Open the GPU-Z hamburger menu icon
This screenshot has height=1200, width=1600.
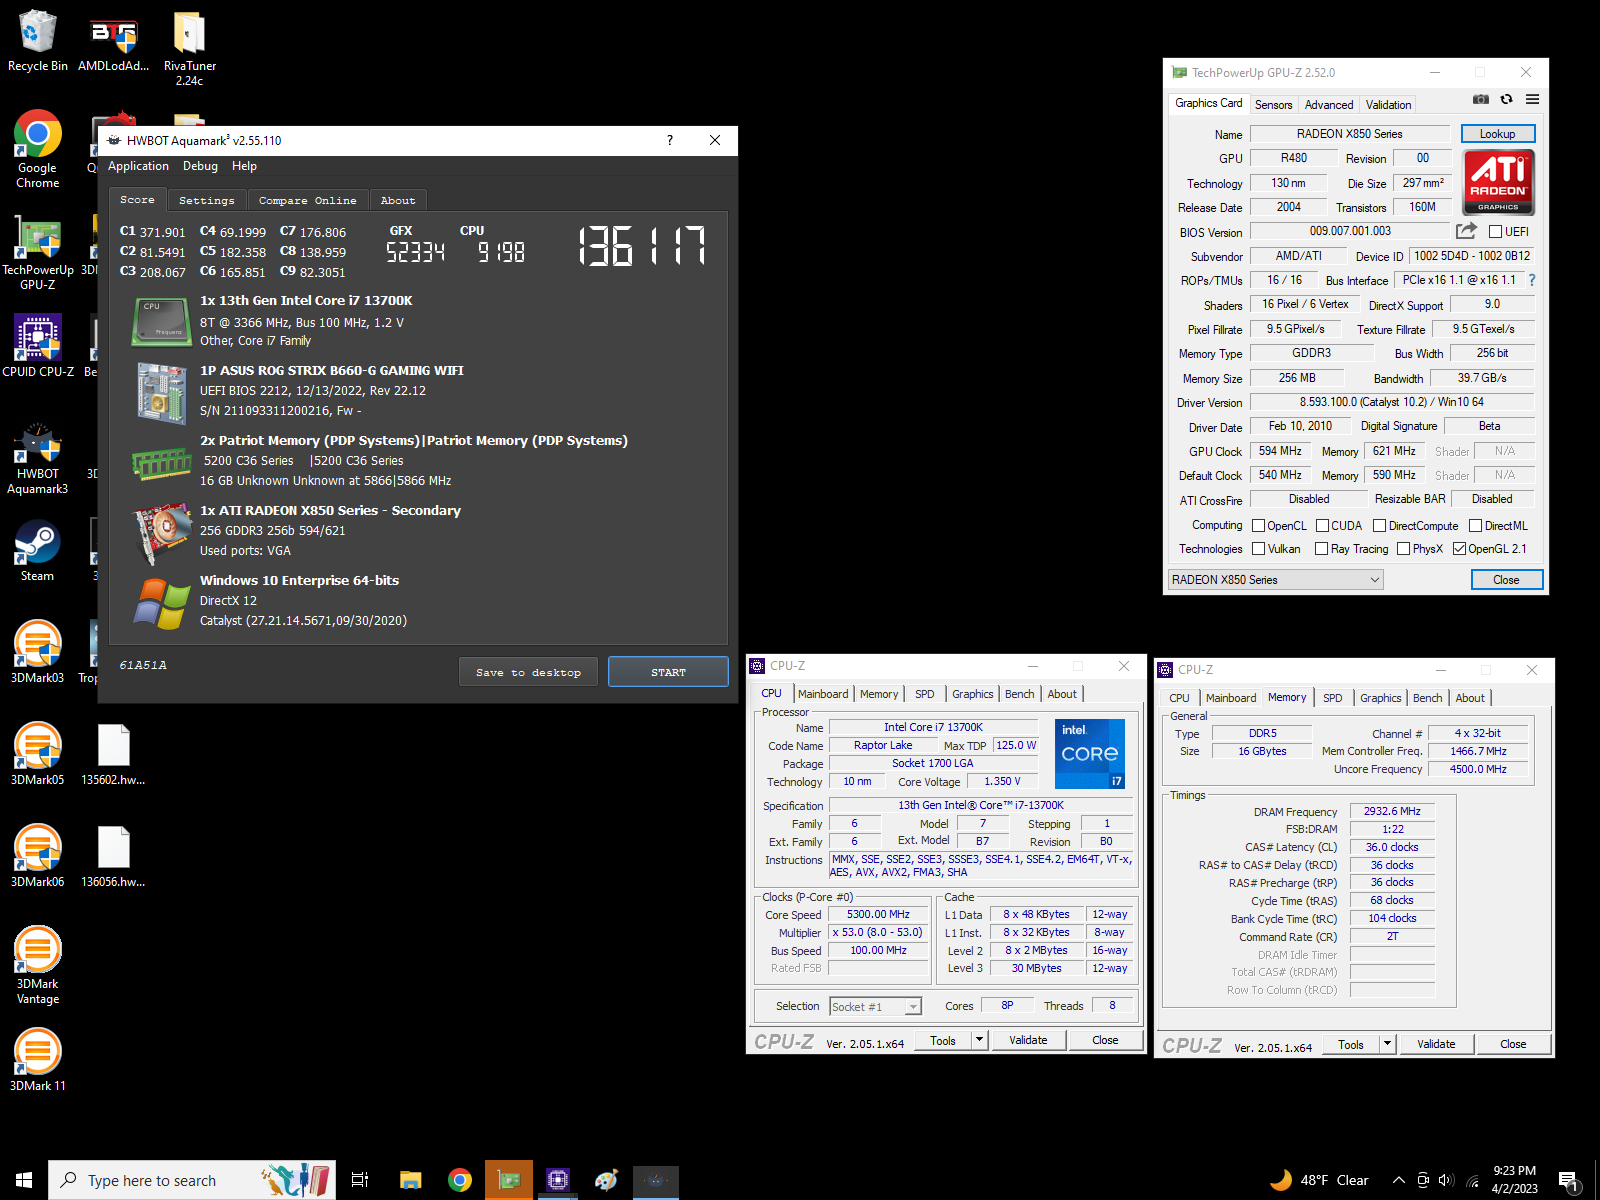point(1532,99)
